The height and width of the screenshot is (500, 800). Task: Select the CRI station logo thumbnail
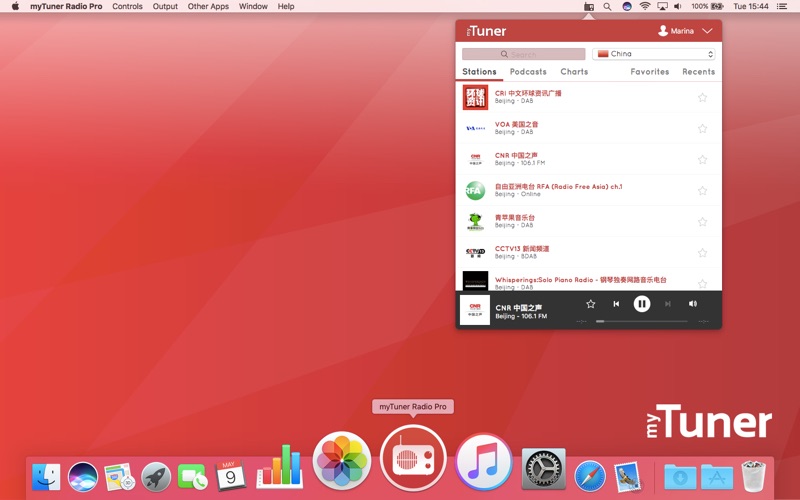pyautogui.click(x=476, y=97)
